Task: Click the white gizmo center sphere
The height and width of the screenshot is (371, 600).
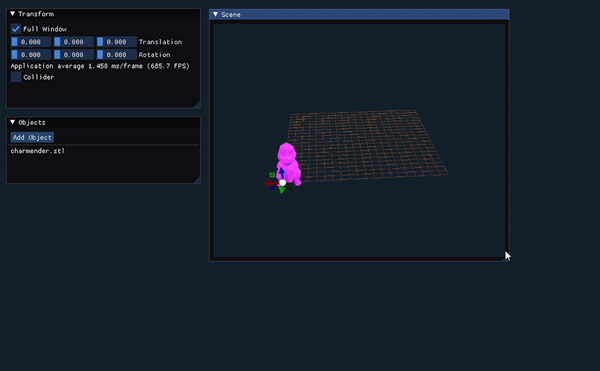Action: coord(282,183)
